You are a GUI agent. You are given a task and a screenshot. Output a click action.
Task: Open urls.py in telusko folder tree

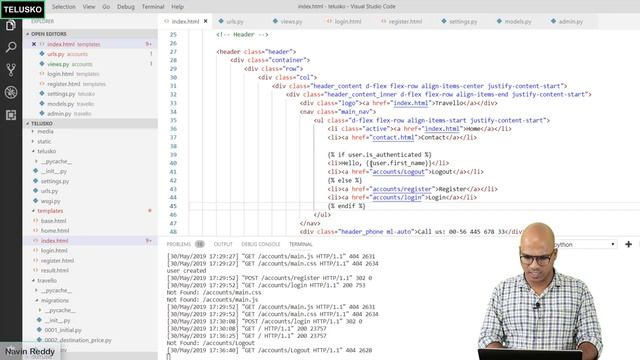point(49,191)
